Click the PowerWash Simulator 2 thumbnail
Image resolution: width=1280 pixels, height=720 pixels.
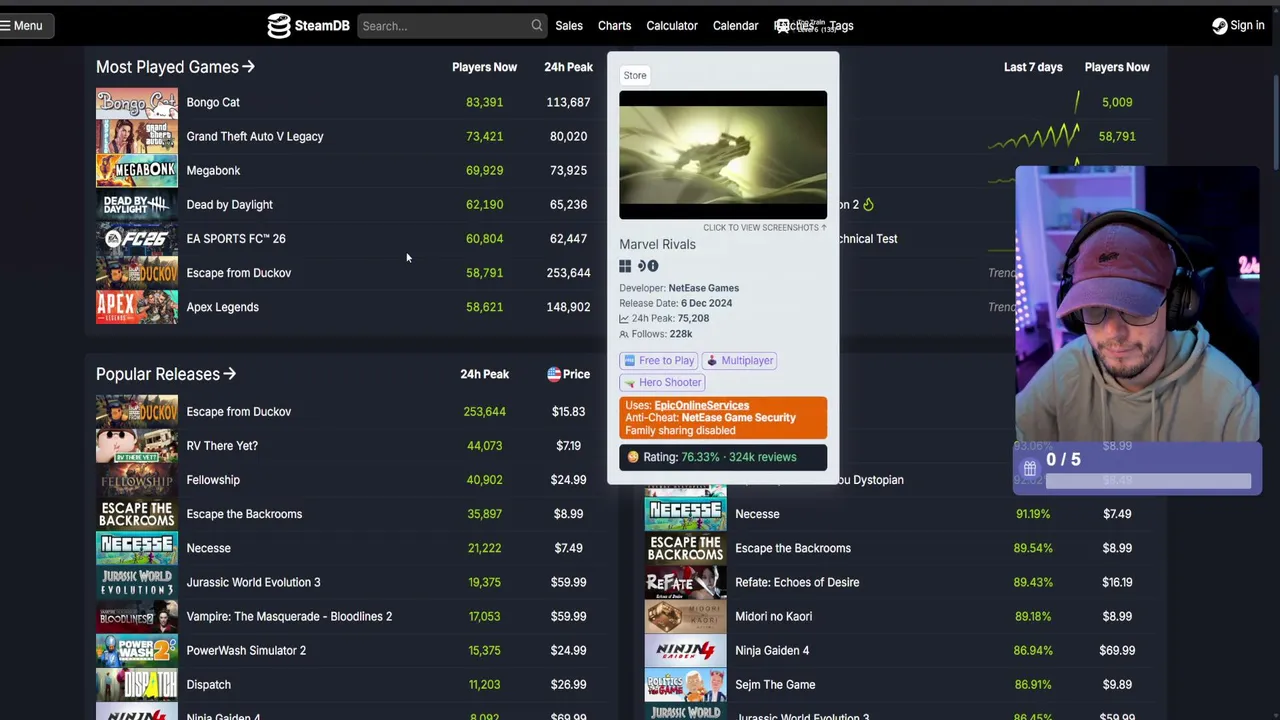click(137, 650)
